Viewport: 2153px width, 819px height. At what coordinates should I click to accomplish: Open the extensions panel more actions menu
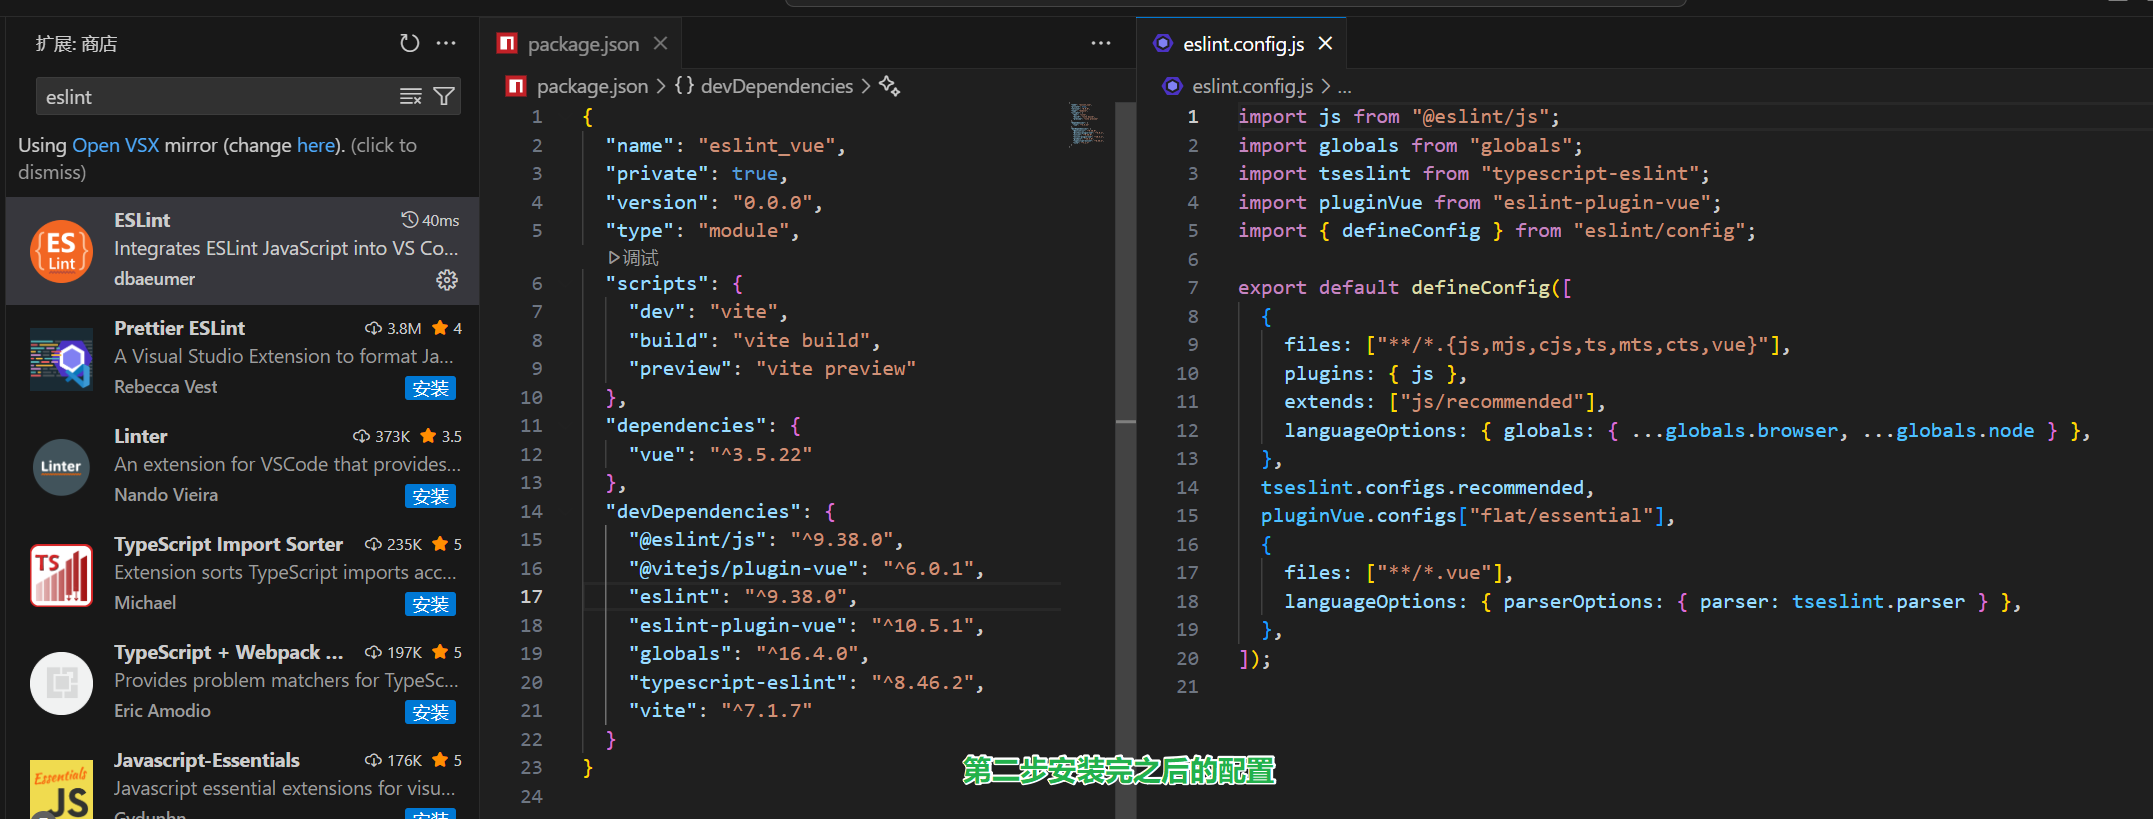coord(446,43)
